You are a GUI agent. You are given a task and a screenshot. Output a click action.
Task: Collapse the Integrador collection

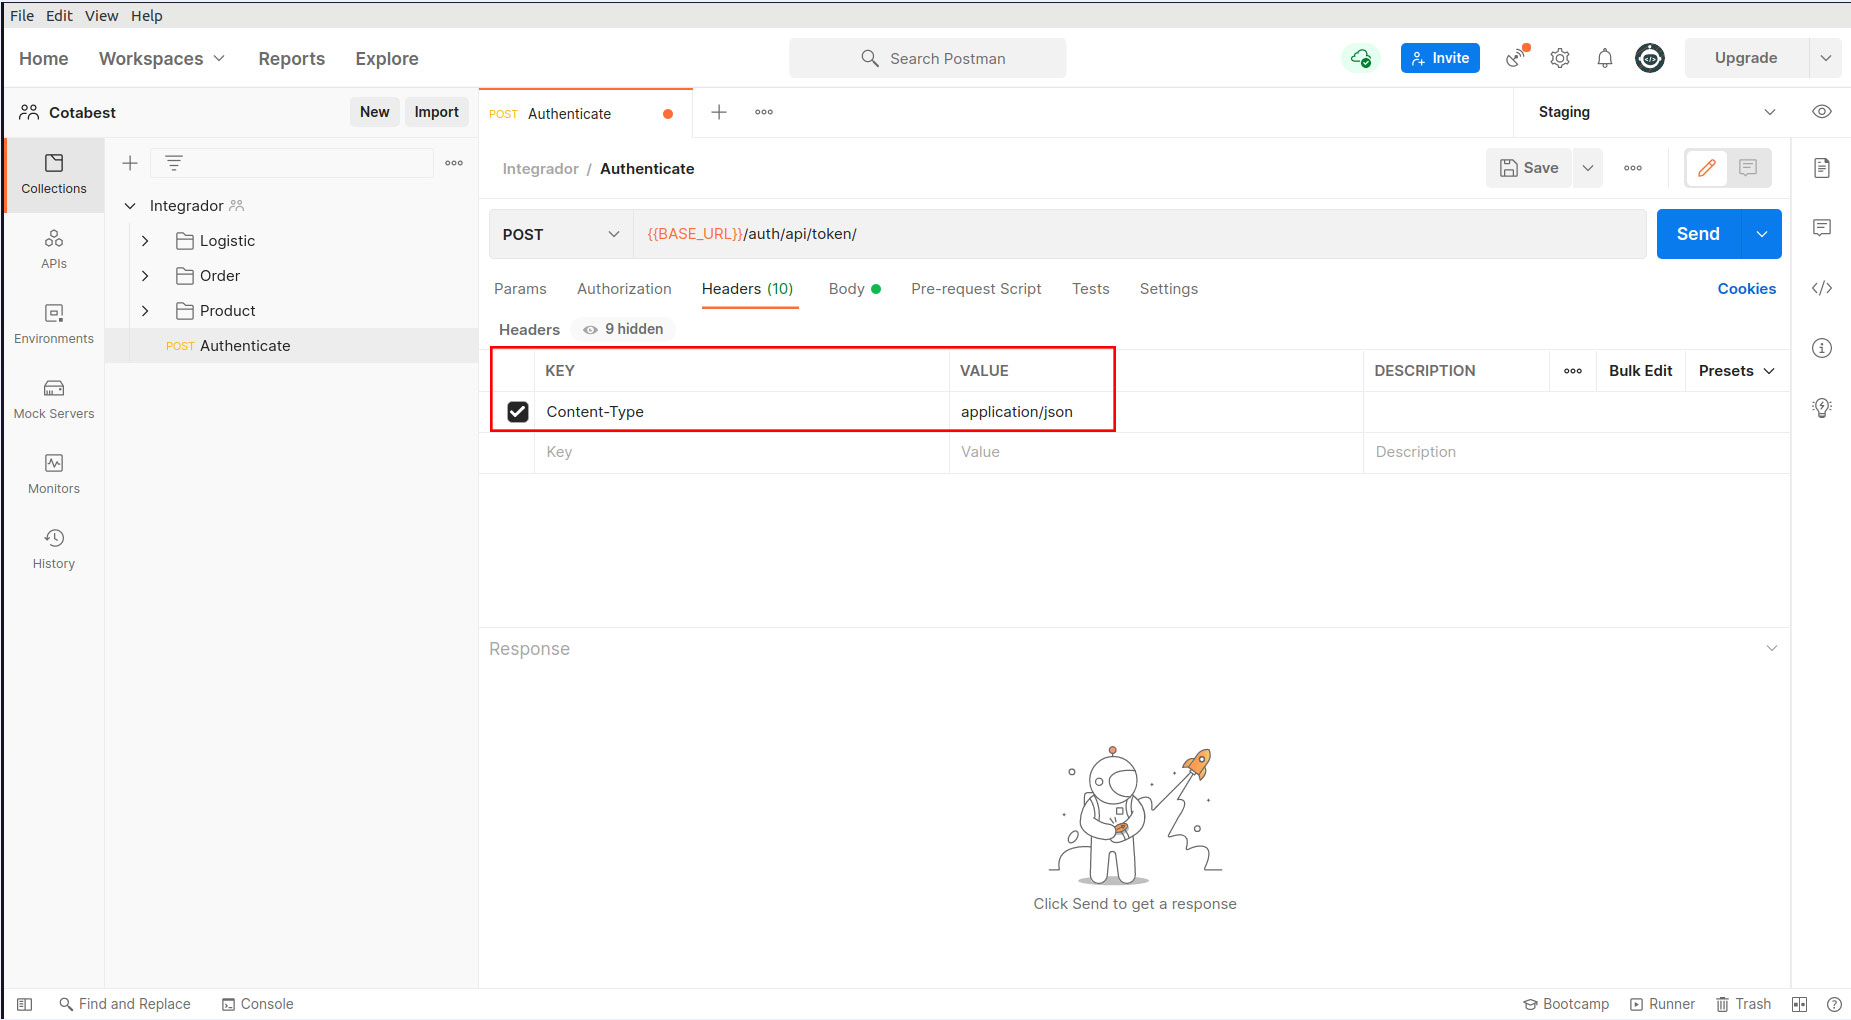[x=129, y=206]
